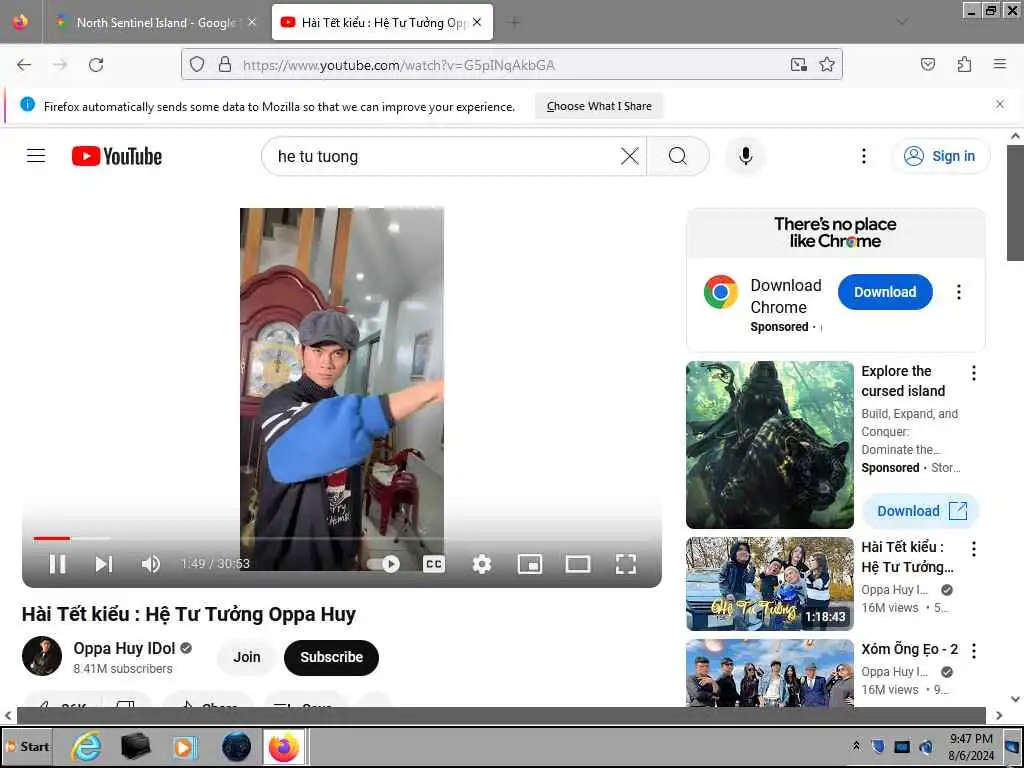Open Windows Start menu
The width and height of the screenshot is (1024, 768).
pos(27,746)
